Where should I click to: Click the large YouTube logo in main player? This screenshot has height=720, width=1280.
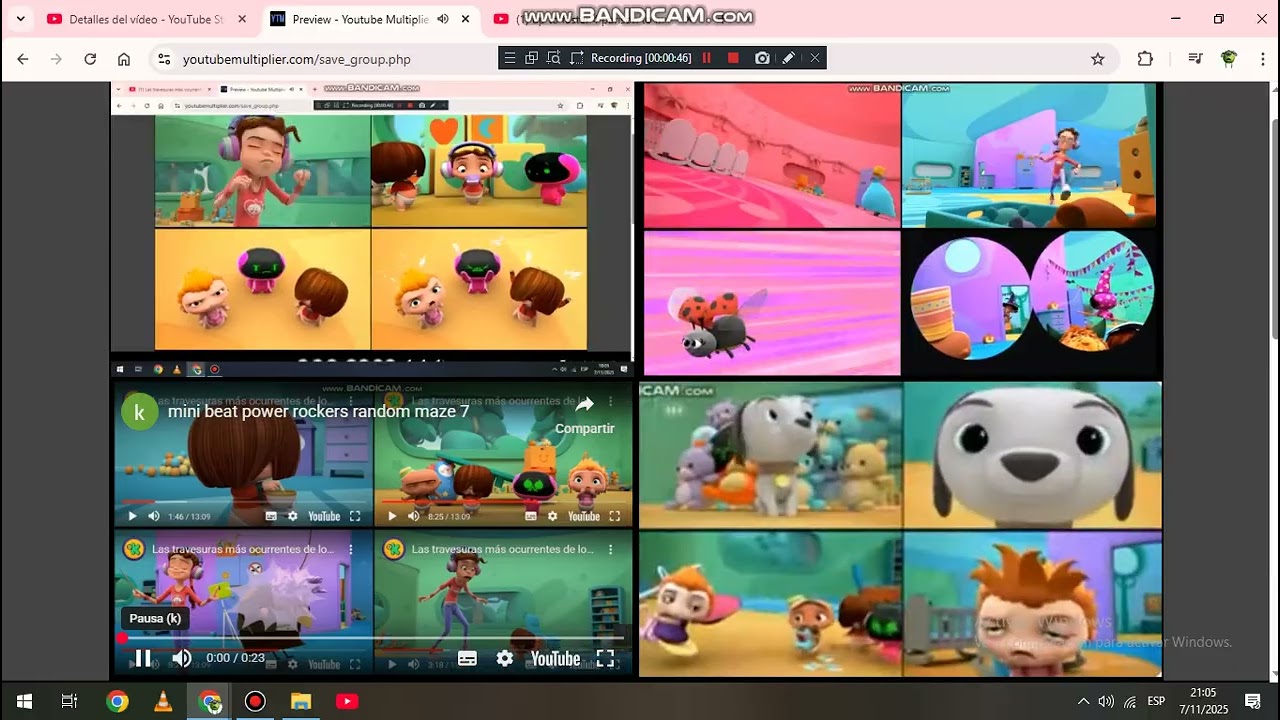click(555, 658)
